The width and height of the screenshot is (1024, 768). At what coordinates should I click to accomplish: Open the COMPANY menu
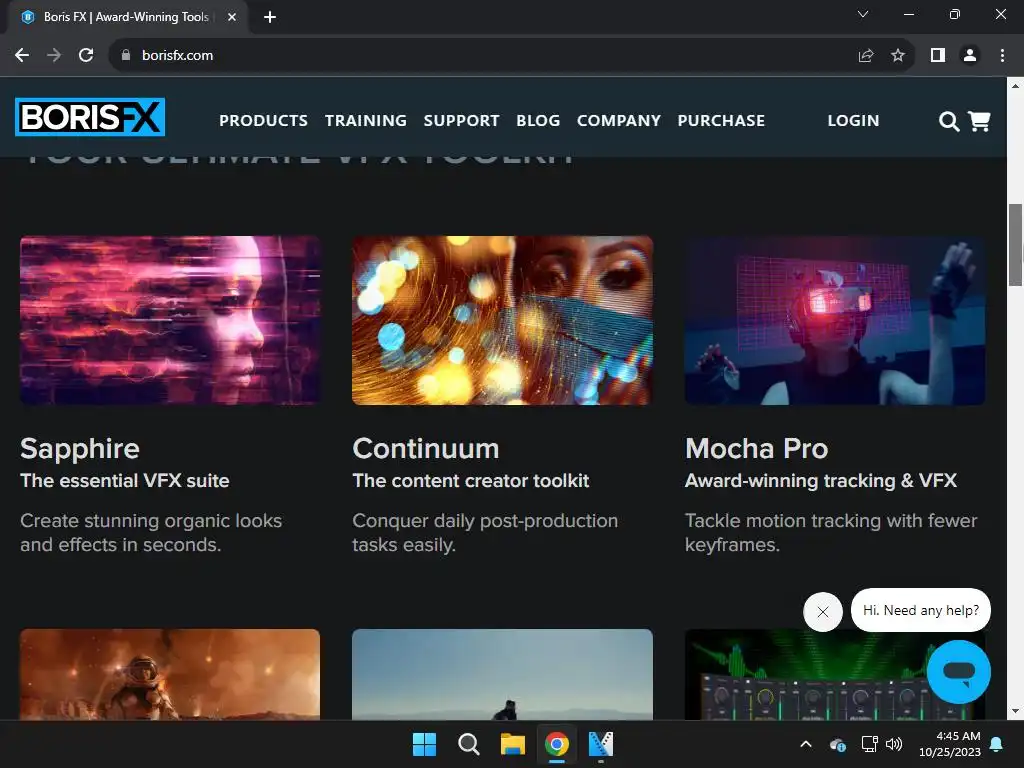[618, 121]
